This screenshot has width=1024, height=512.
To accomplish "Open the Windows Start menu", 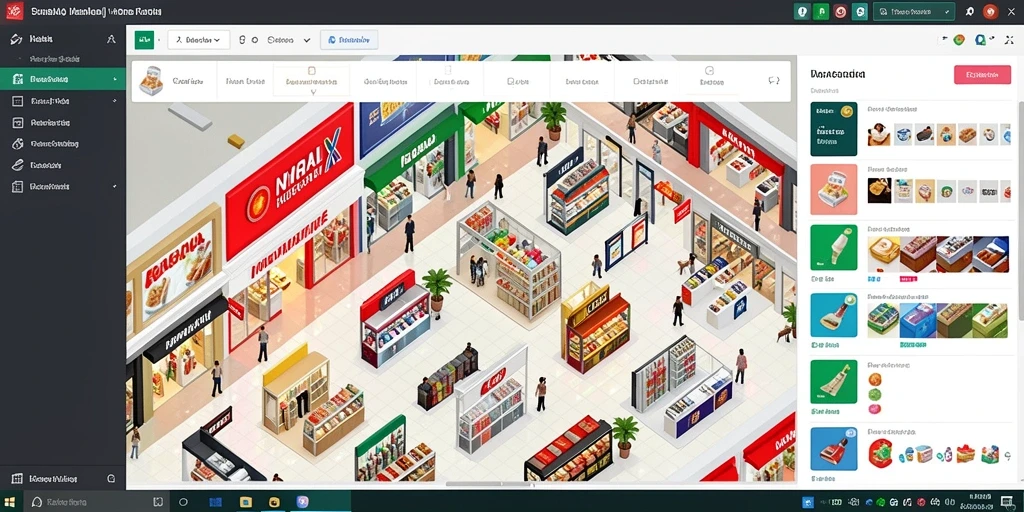I will (x=10, y=502).
